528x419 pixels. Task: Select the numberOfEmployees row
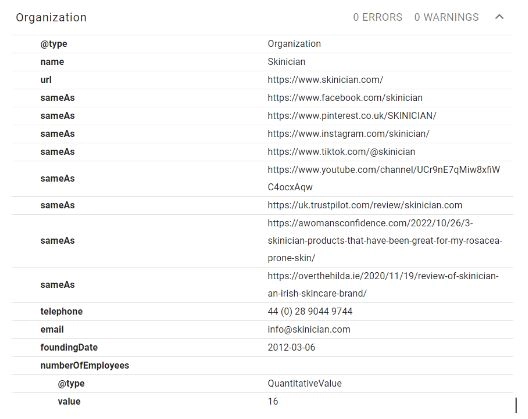262,365
